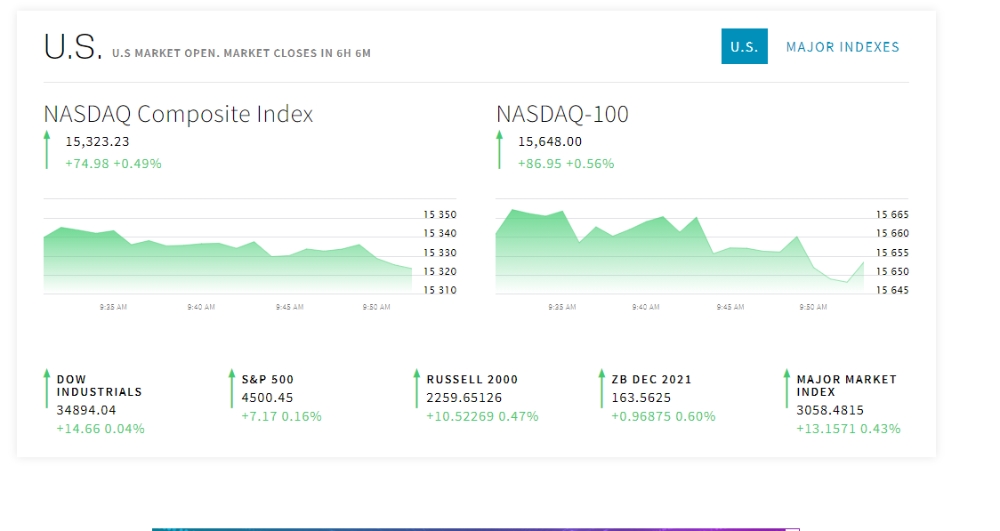Screen dimensions: 1000x531
Task: Click the Russell value 2259.65126
Action: coord(464,398)
